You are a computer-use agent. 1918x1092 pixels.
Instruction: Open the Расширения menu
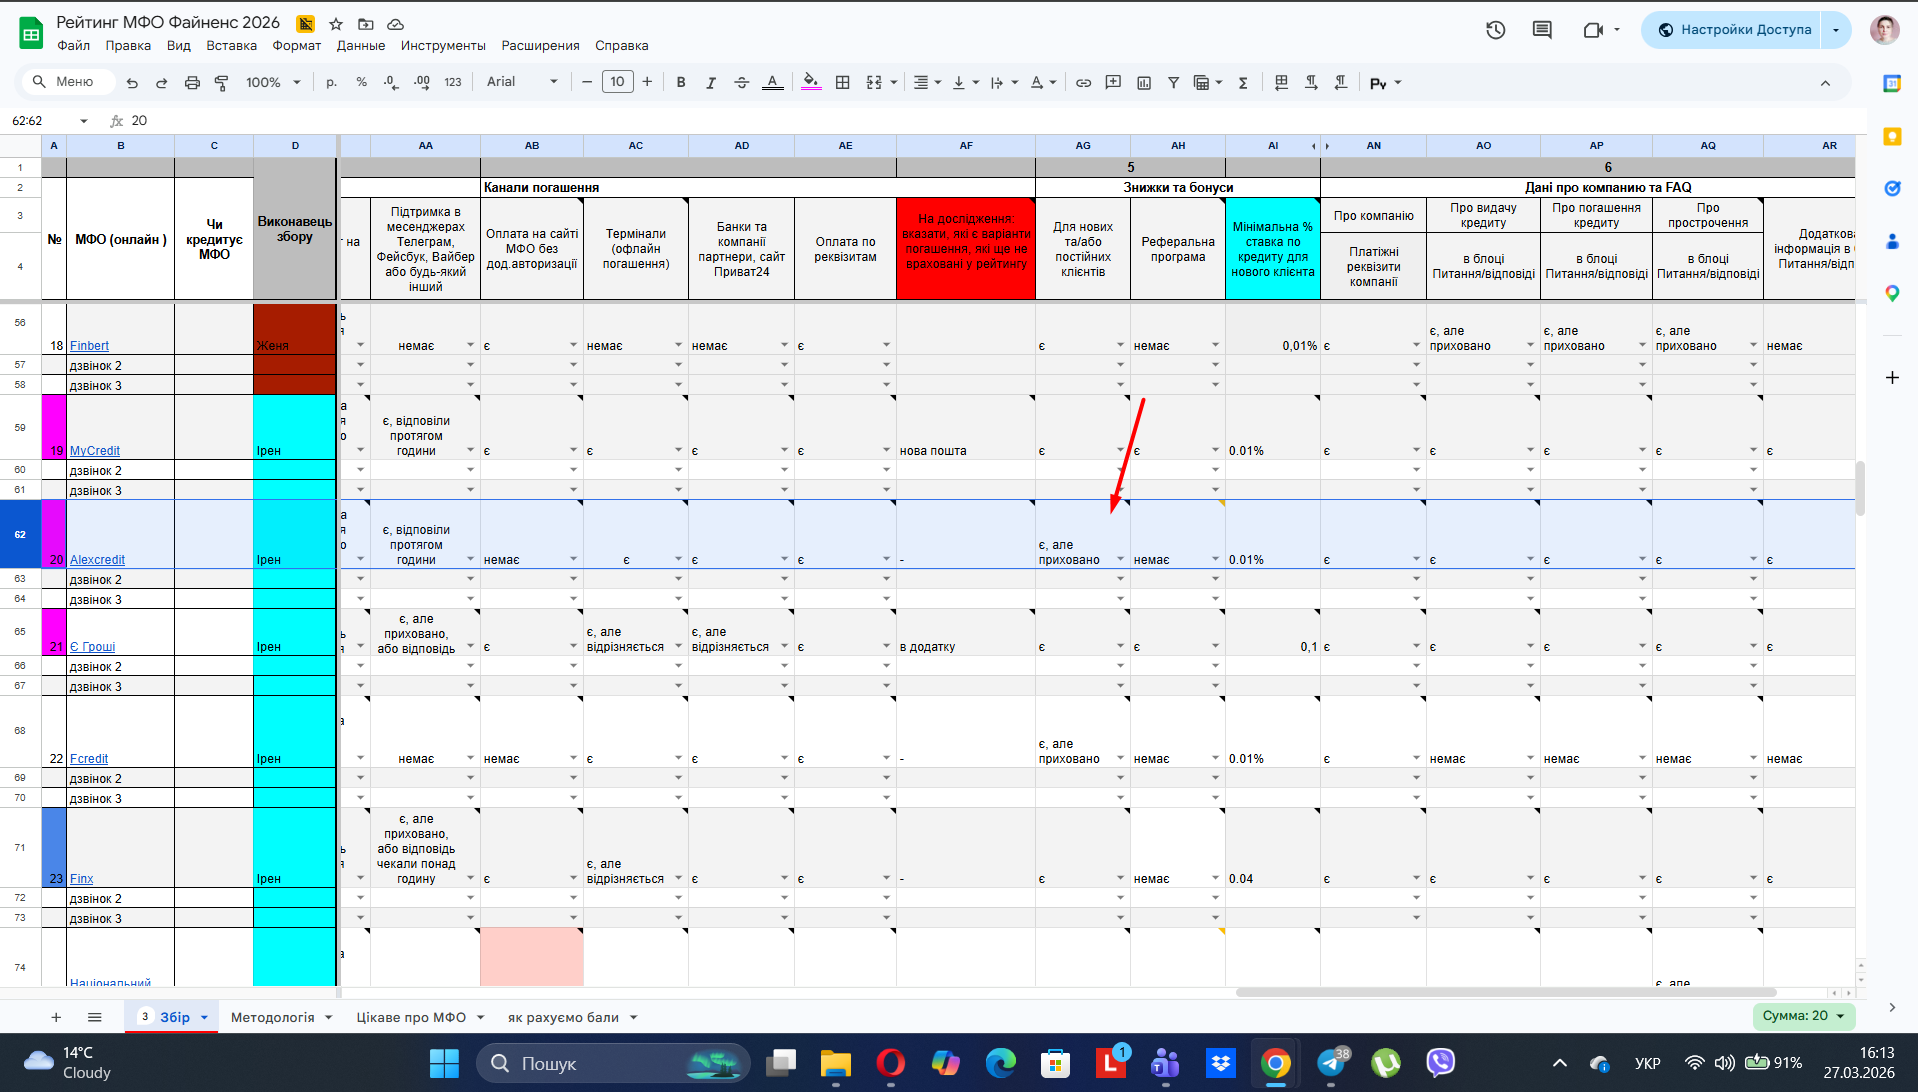(x=540, y=46)
